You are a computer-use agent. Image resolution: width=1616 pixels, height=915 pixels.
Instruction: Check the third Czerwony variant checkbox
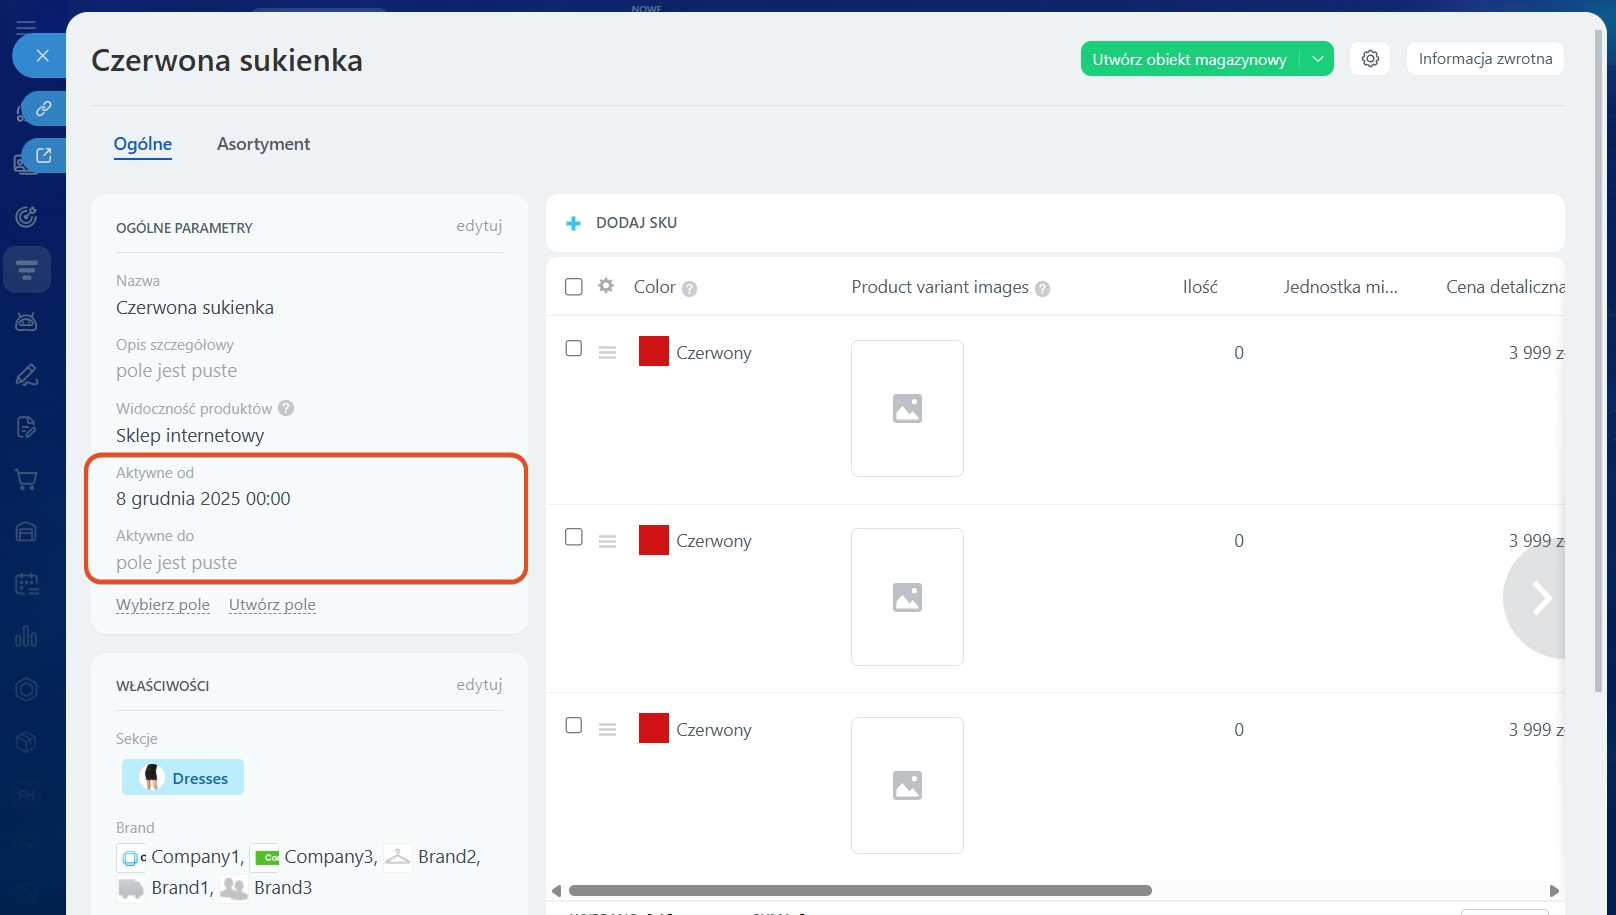[x=574, y=726]
